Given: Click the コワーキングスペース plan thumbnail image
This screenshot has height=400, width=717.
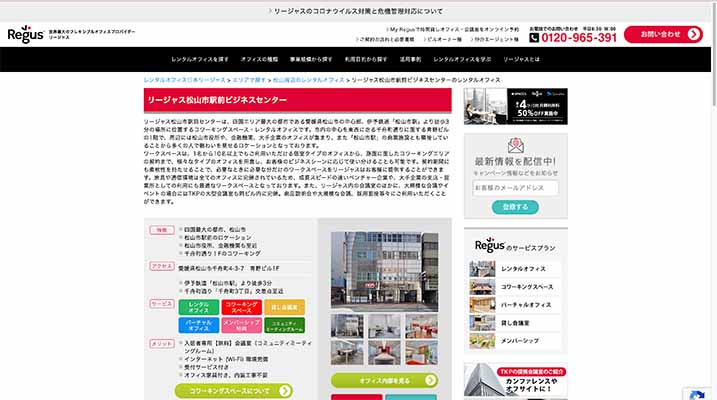Looking at the screenshot, I should tap(482, 287).
